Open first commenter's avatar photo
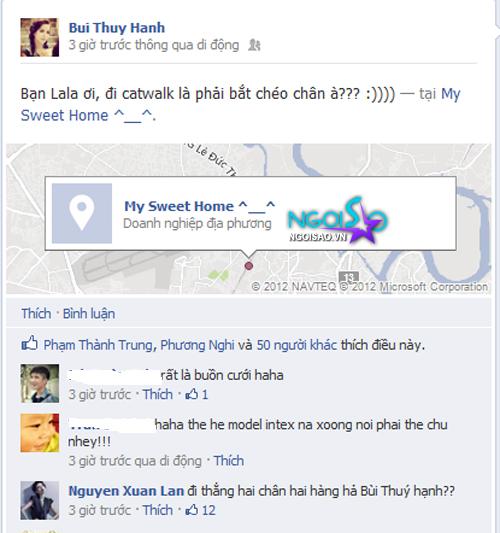The width and height of the screenshot is (500, 533). [39, 383]
